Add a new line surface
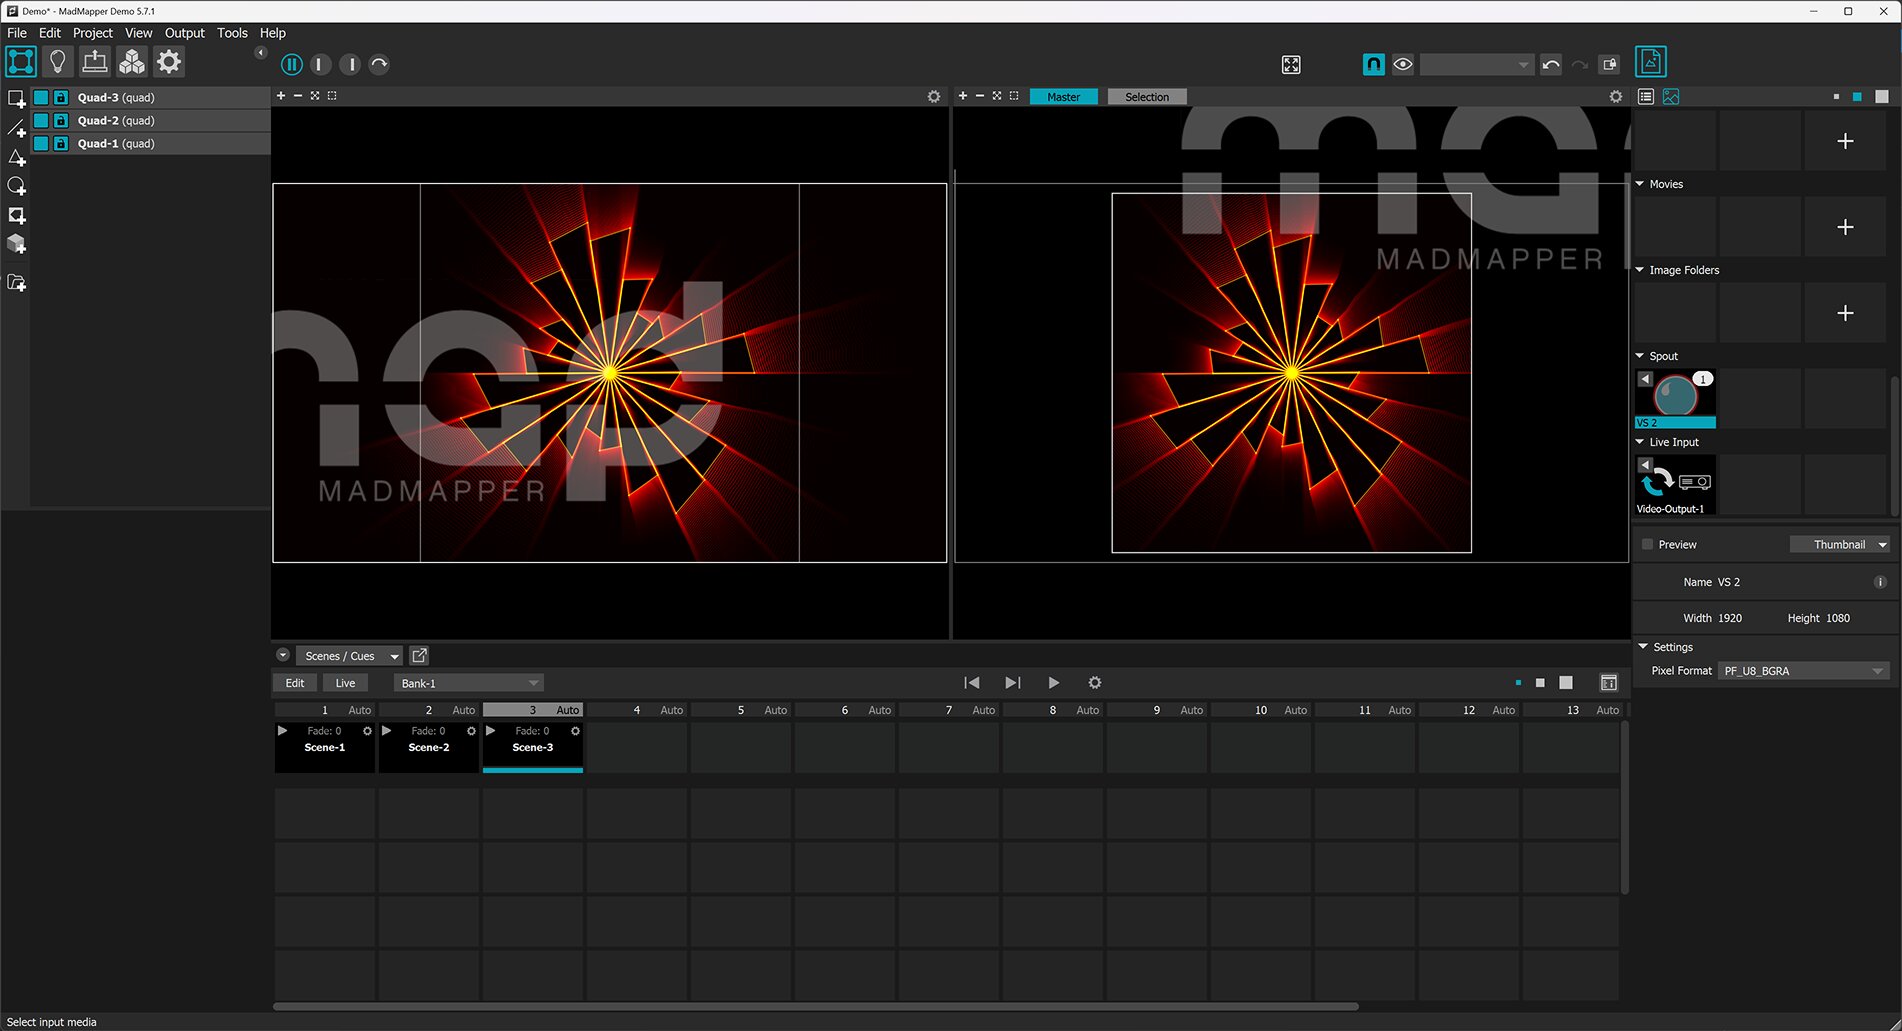 pos(16,129)
